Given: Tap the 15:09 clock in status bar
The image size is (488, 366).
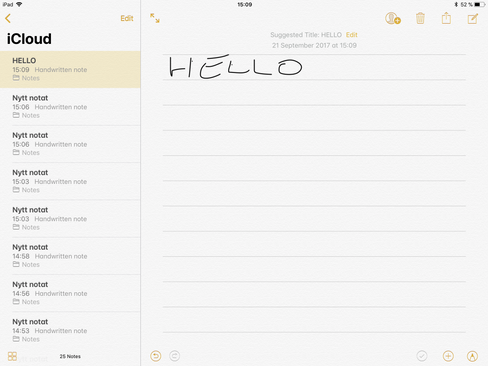Looking at the screenshot, I should coord(245,5).
